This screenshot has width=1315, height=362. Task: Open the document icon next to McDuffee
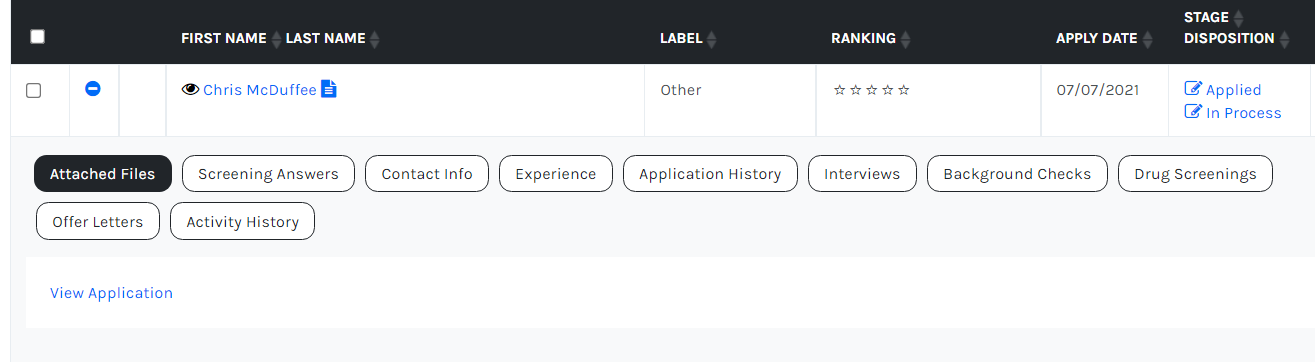coord(329,89)
